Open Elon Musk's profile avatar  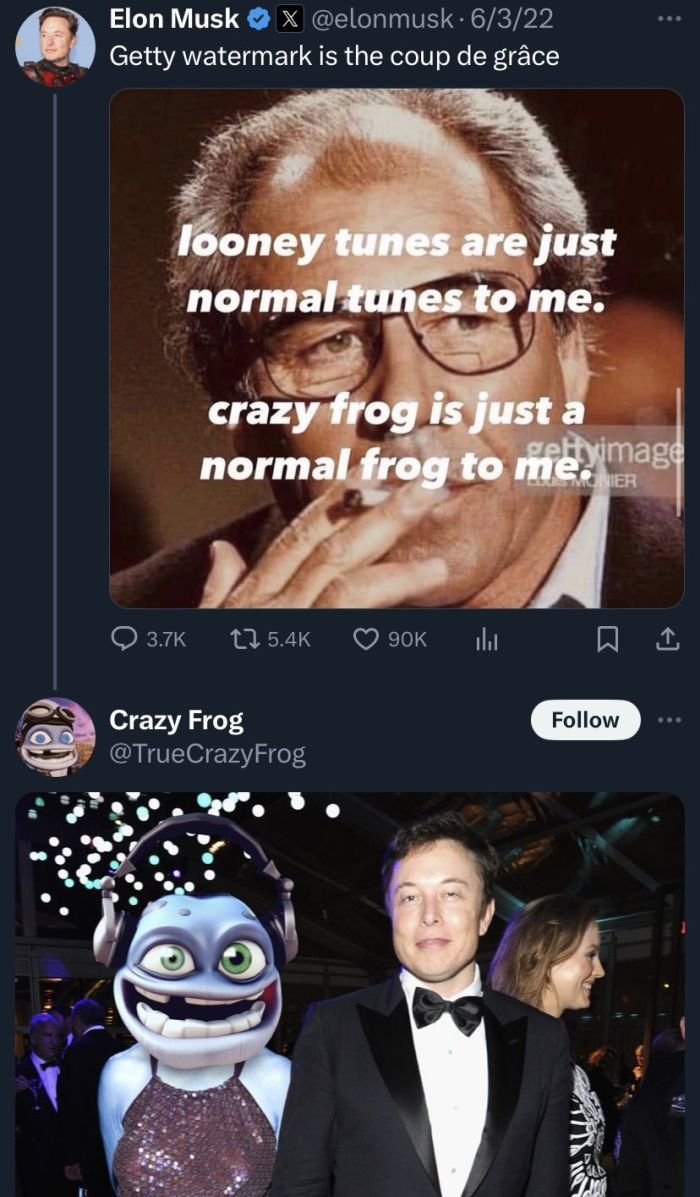tap(55, 47)
